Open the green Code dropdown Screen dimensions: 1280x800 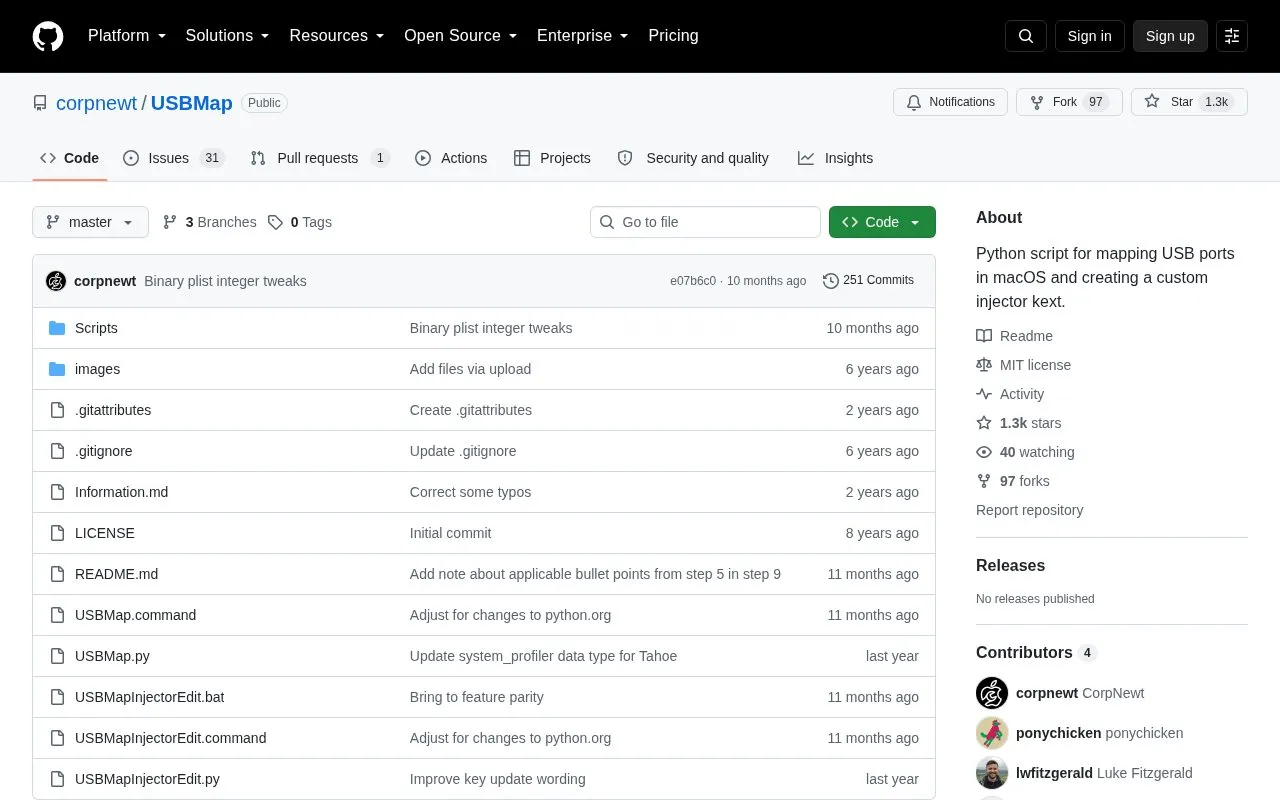click(882, 222)
